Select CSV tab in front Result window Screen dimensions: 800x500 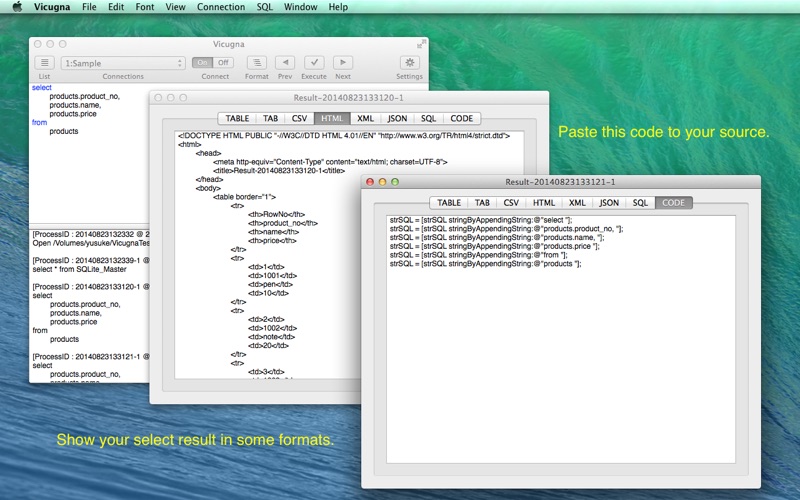tap(511, 203)
